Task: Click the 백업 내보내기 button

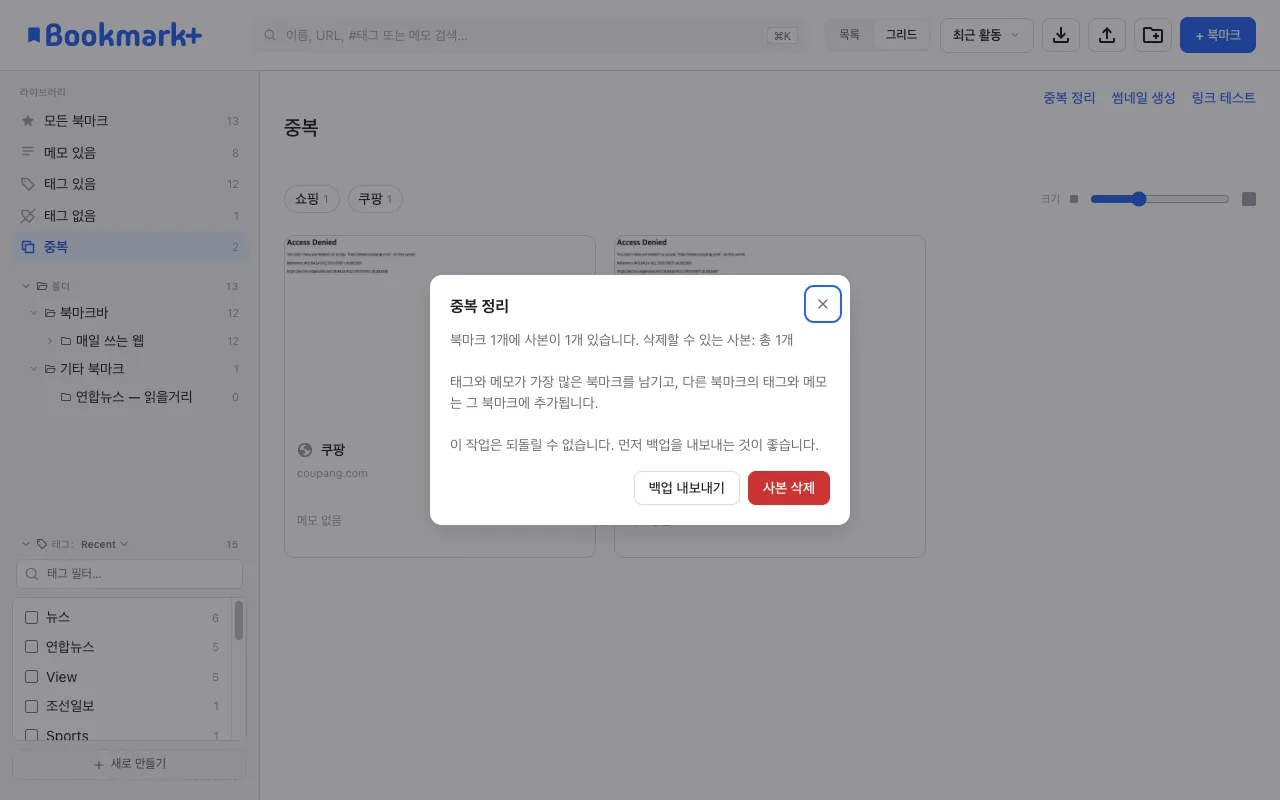Action: point(687,488)
